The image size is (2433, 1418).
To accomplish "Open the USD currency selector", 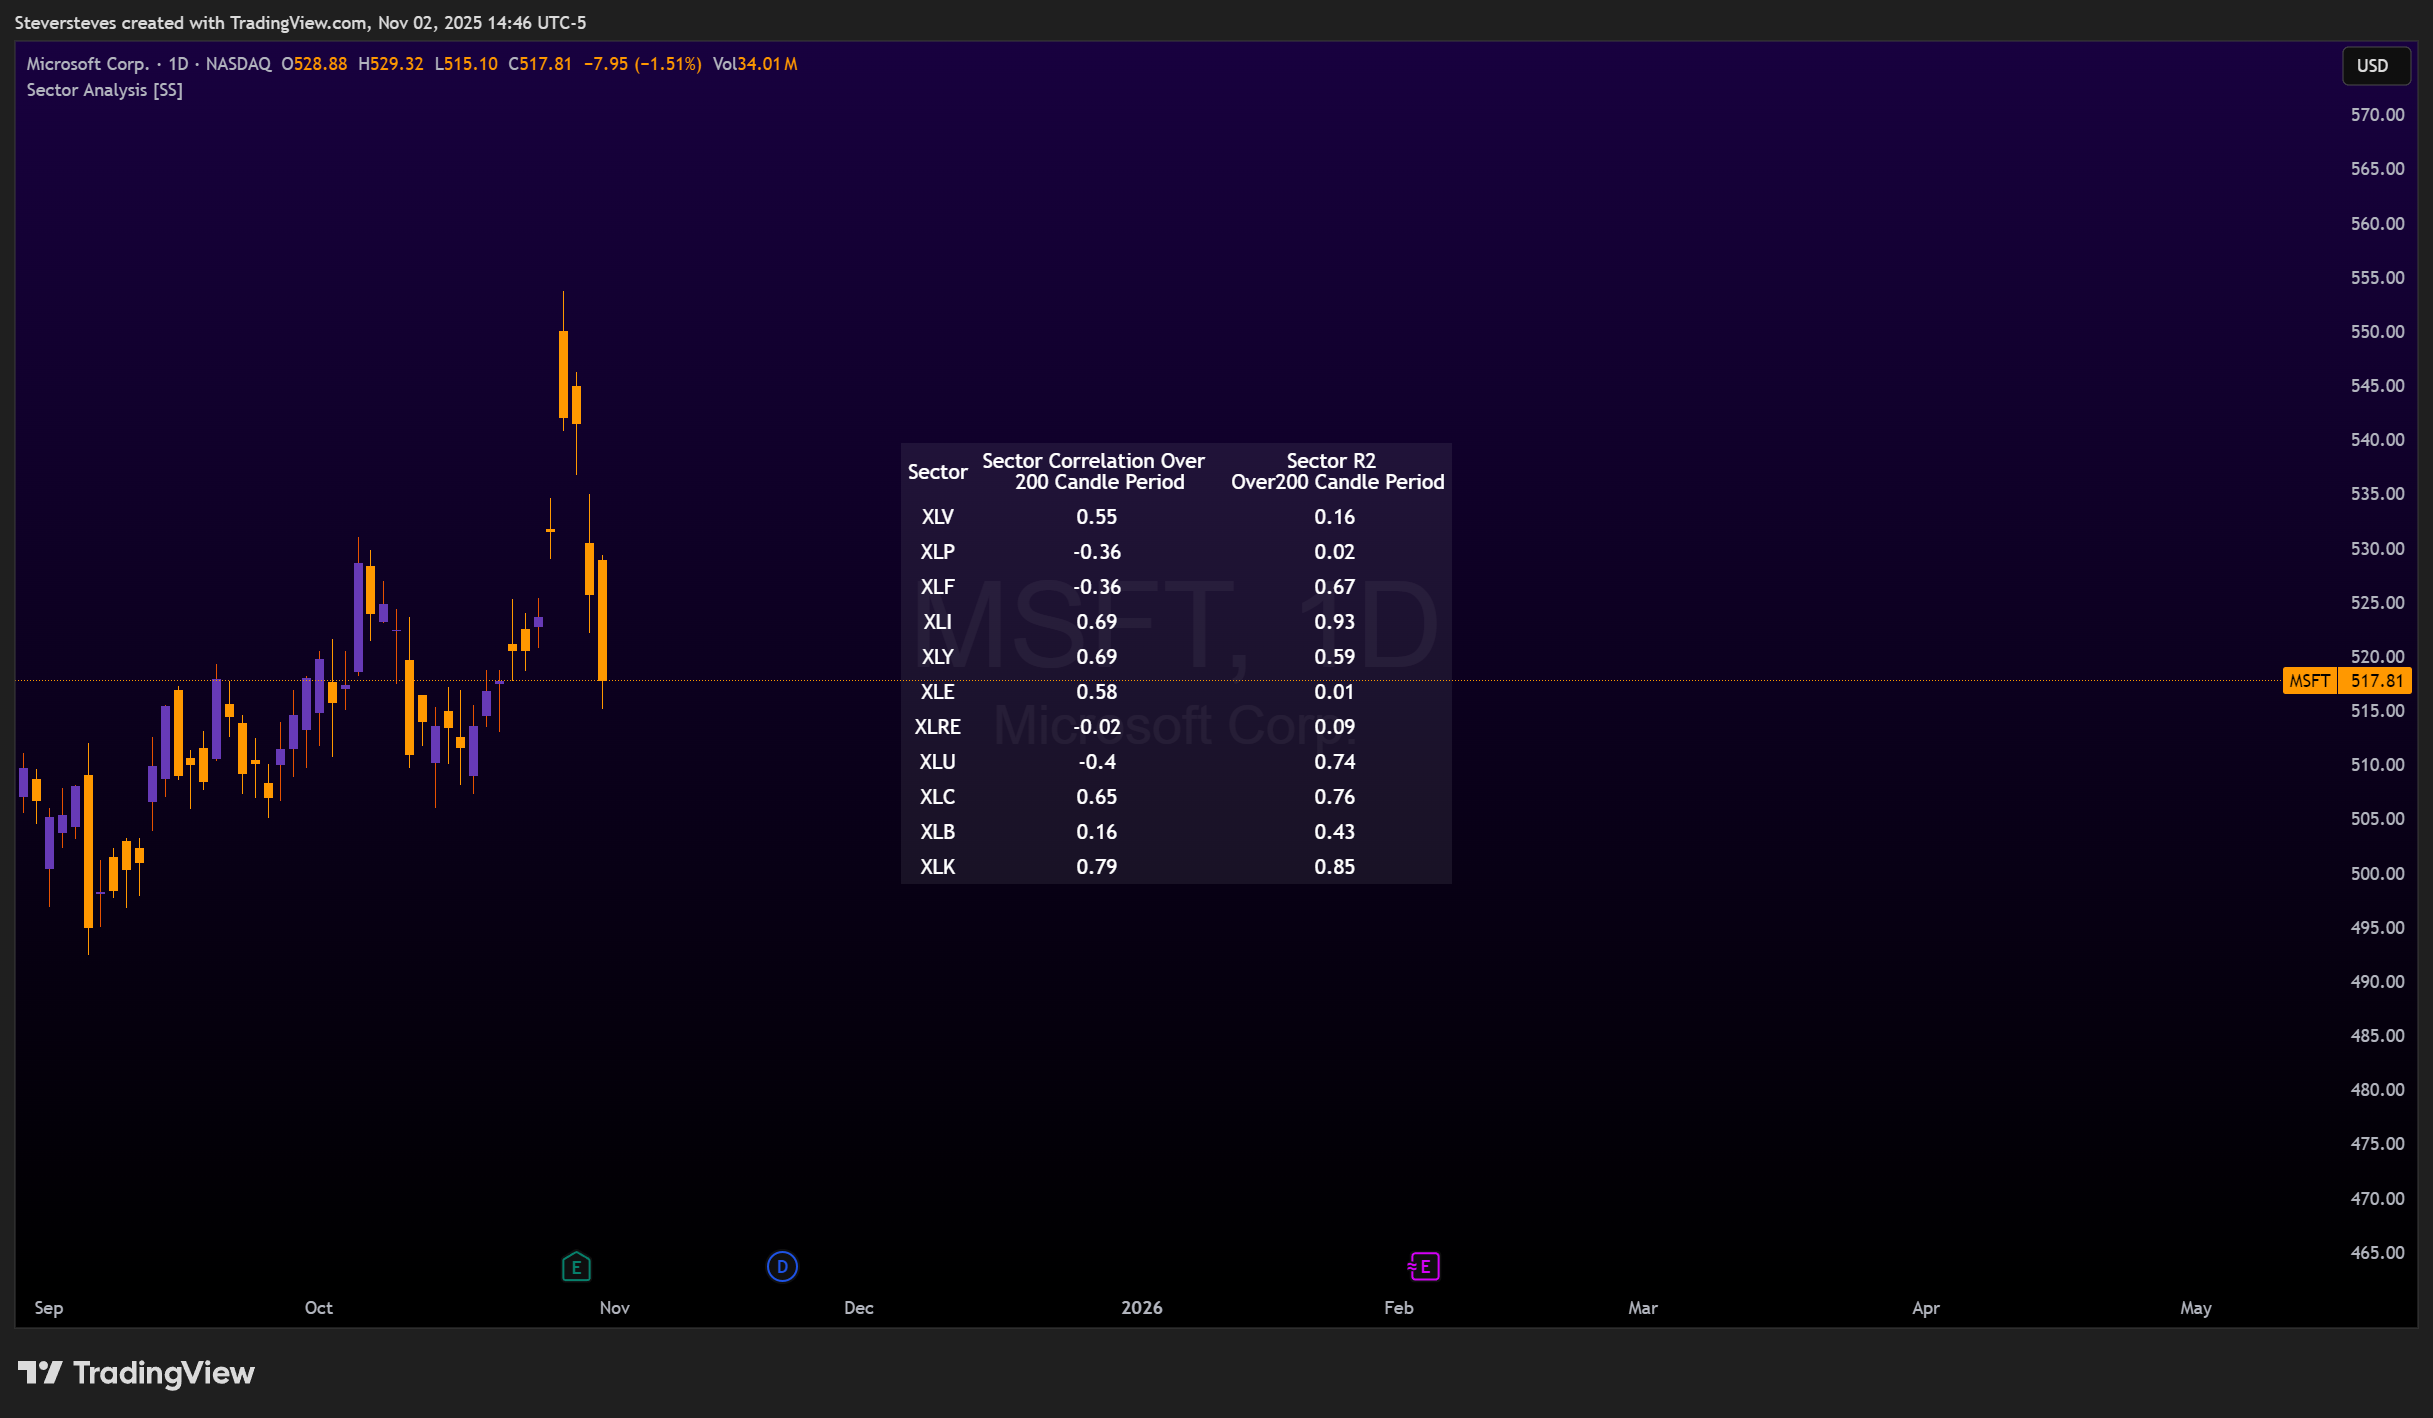I will coord(2375,66).
